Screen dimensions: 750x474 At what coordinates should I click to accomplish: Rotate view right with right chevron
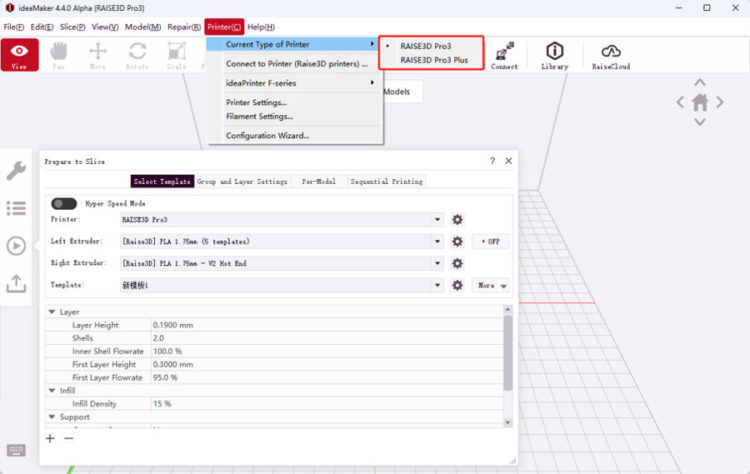pyautogui.click(x=719, y=102)
